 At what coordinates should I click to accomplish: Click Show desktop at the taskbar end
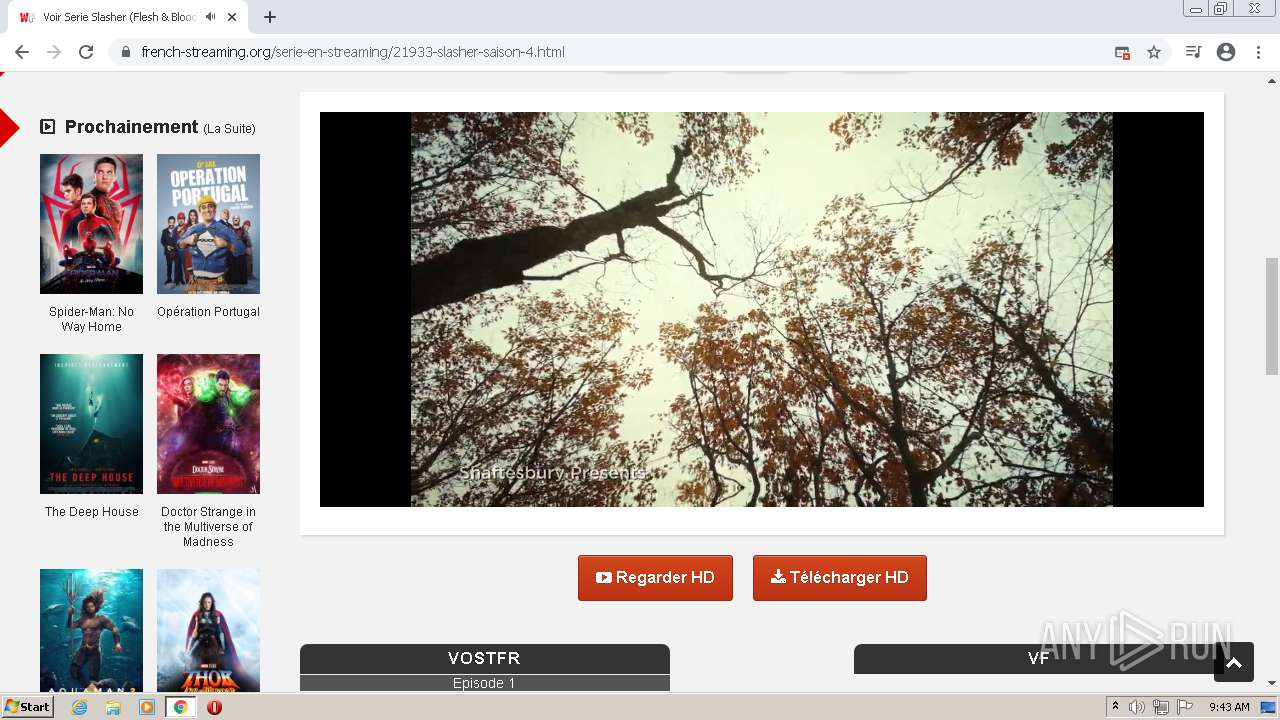[1269, 707]
